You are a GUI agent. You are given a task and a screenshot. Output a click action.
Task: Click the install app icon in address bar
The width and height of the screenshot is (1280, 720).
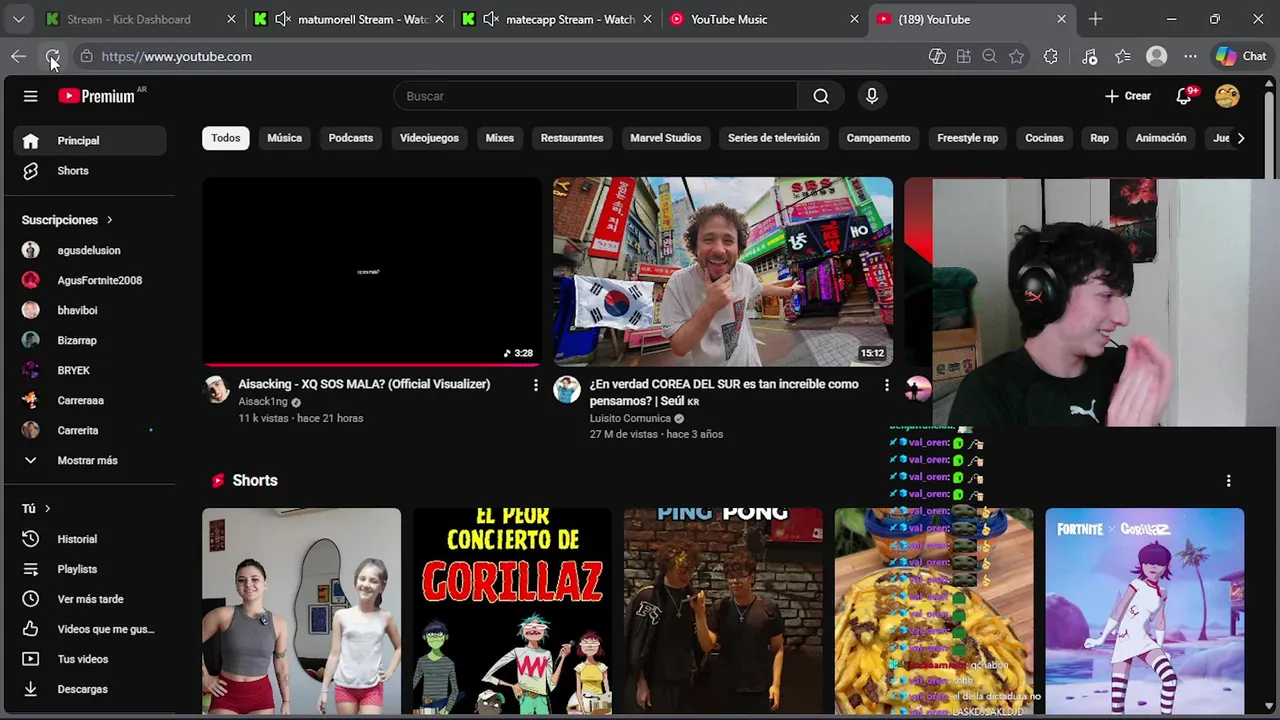[964, 57]
